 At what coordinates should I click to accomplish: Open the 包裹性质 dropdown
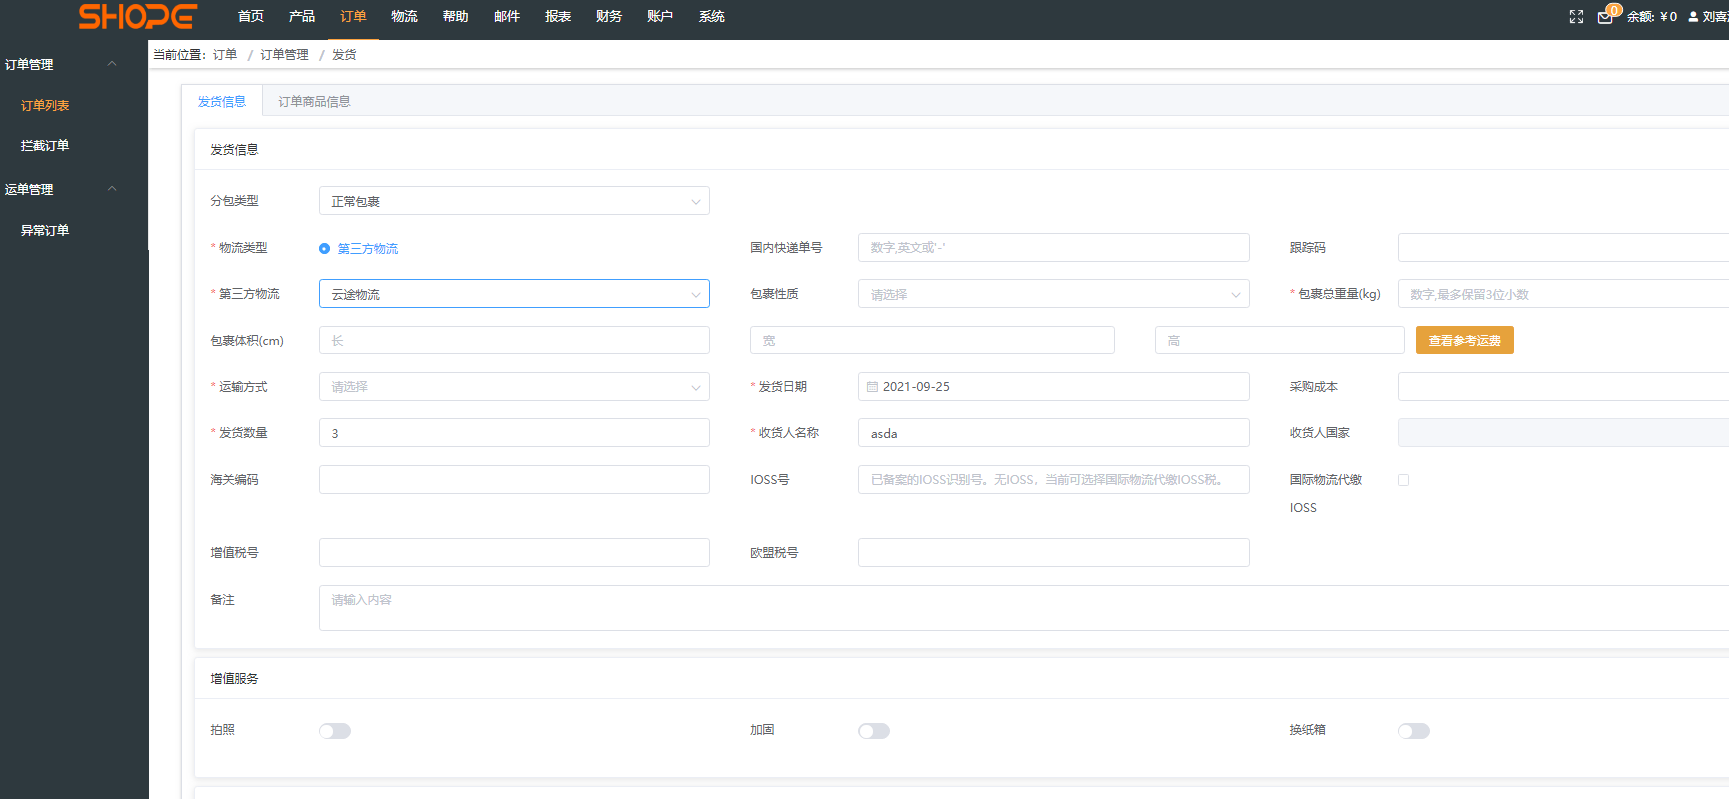pyautogui.click(x=1053, y=295)
